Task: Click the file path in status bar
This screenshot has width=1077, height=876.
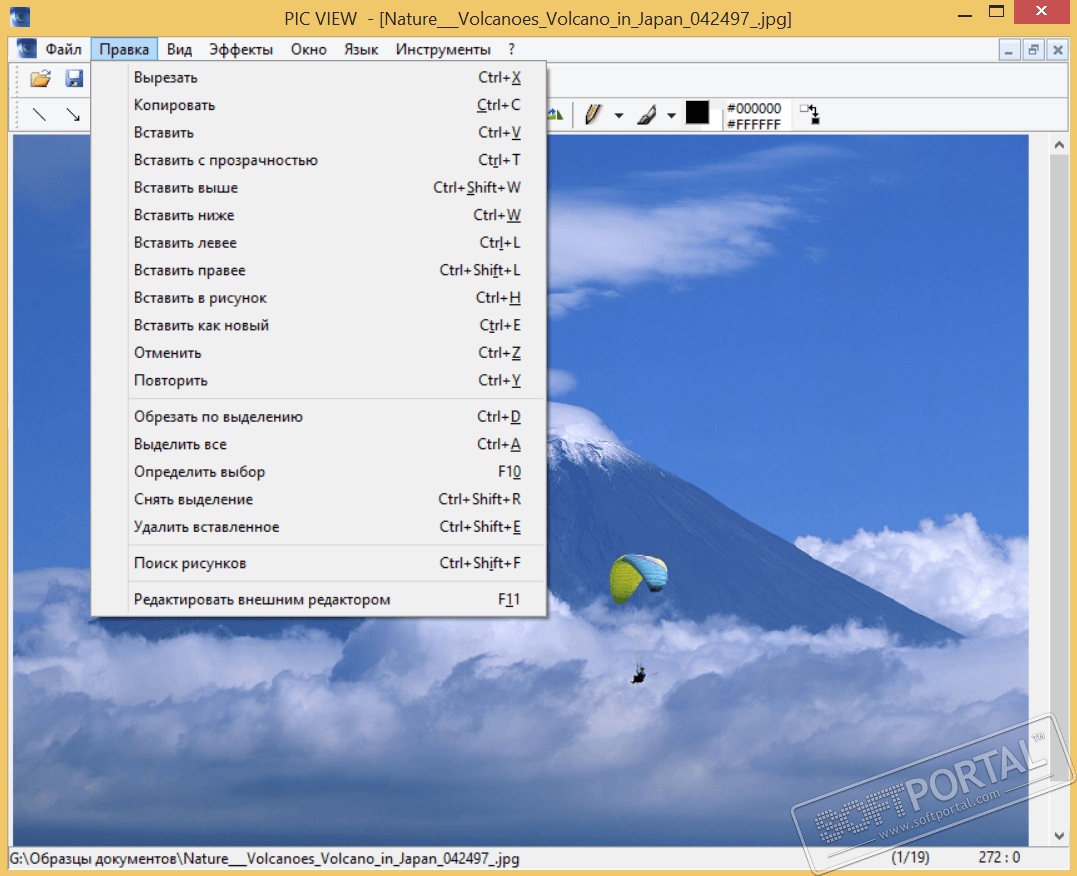Action: [264, 858]
